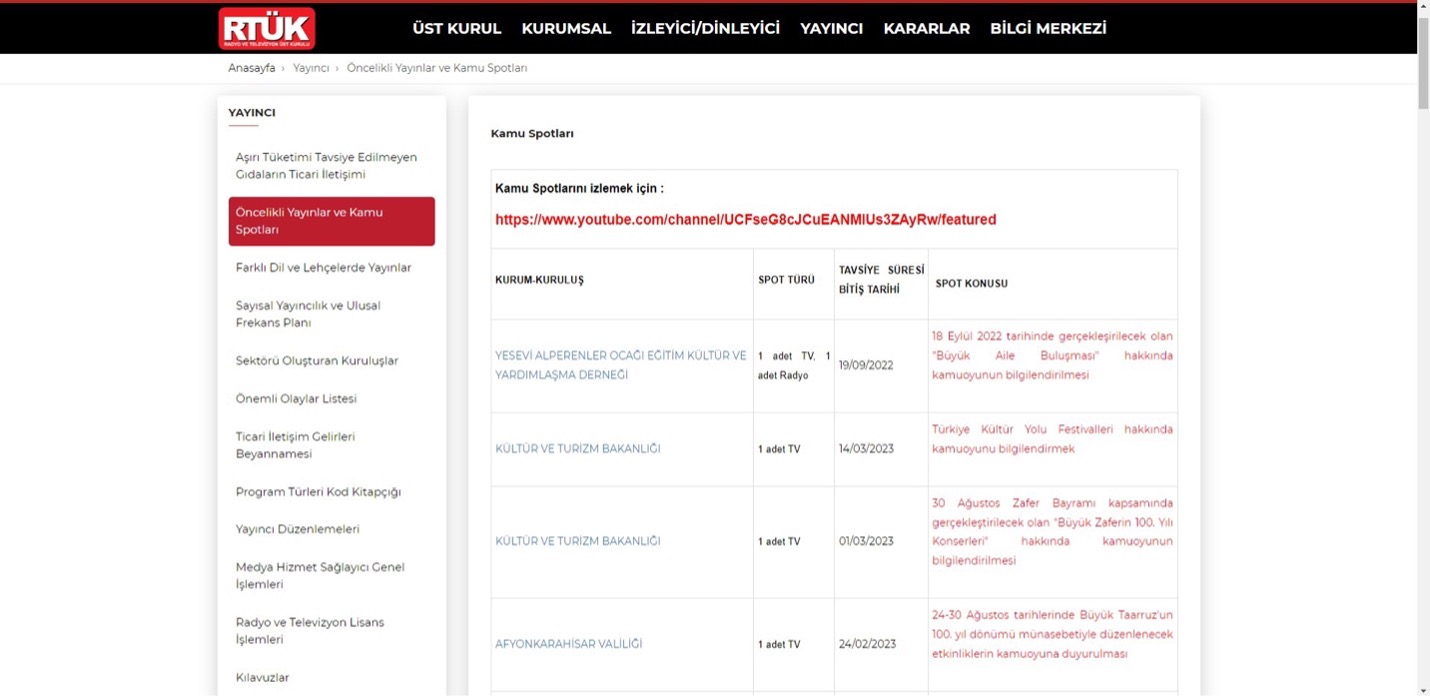Viewport: 1430px width, 699px height.
Task: Select Öncelikli Yayınlar ve Kamu Spotları sidebar item
Action: [331, 221]
